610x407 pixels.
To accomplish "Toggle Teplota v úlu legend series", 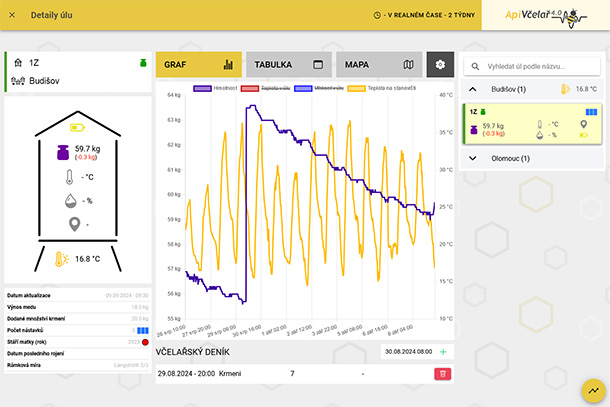I will [x=266, y=88].
